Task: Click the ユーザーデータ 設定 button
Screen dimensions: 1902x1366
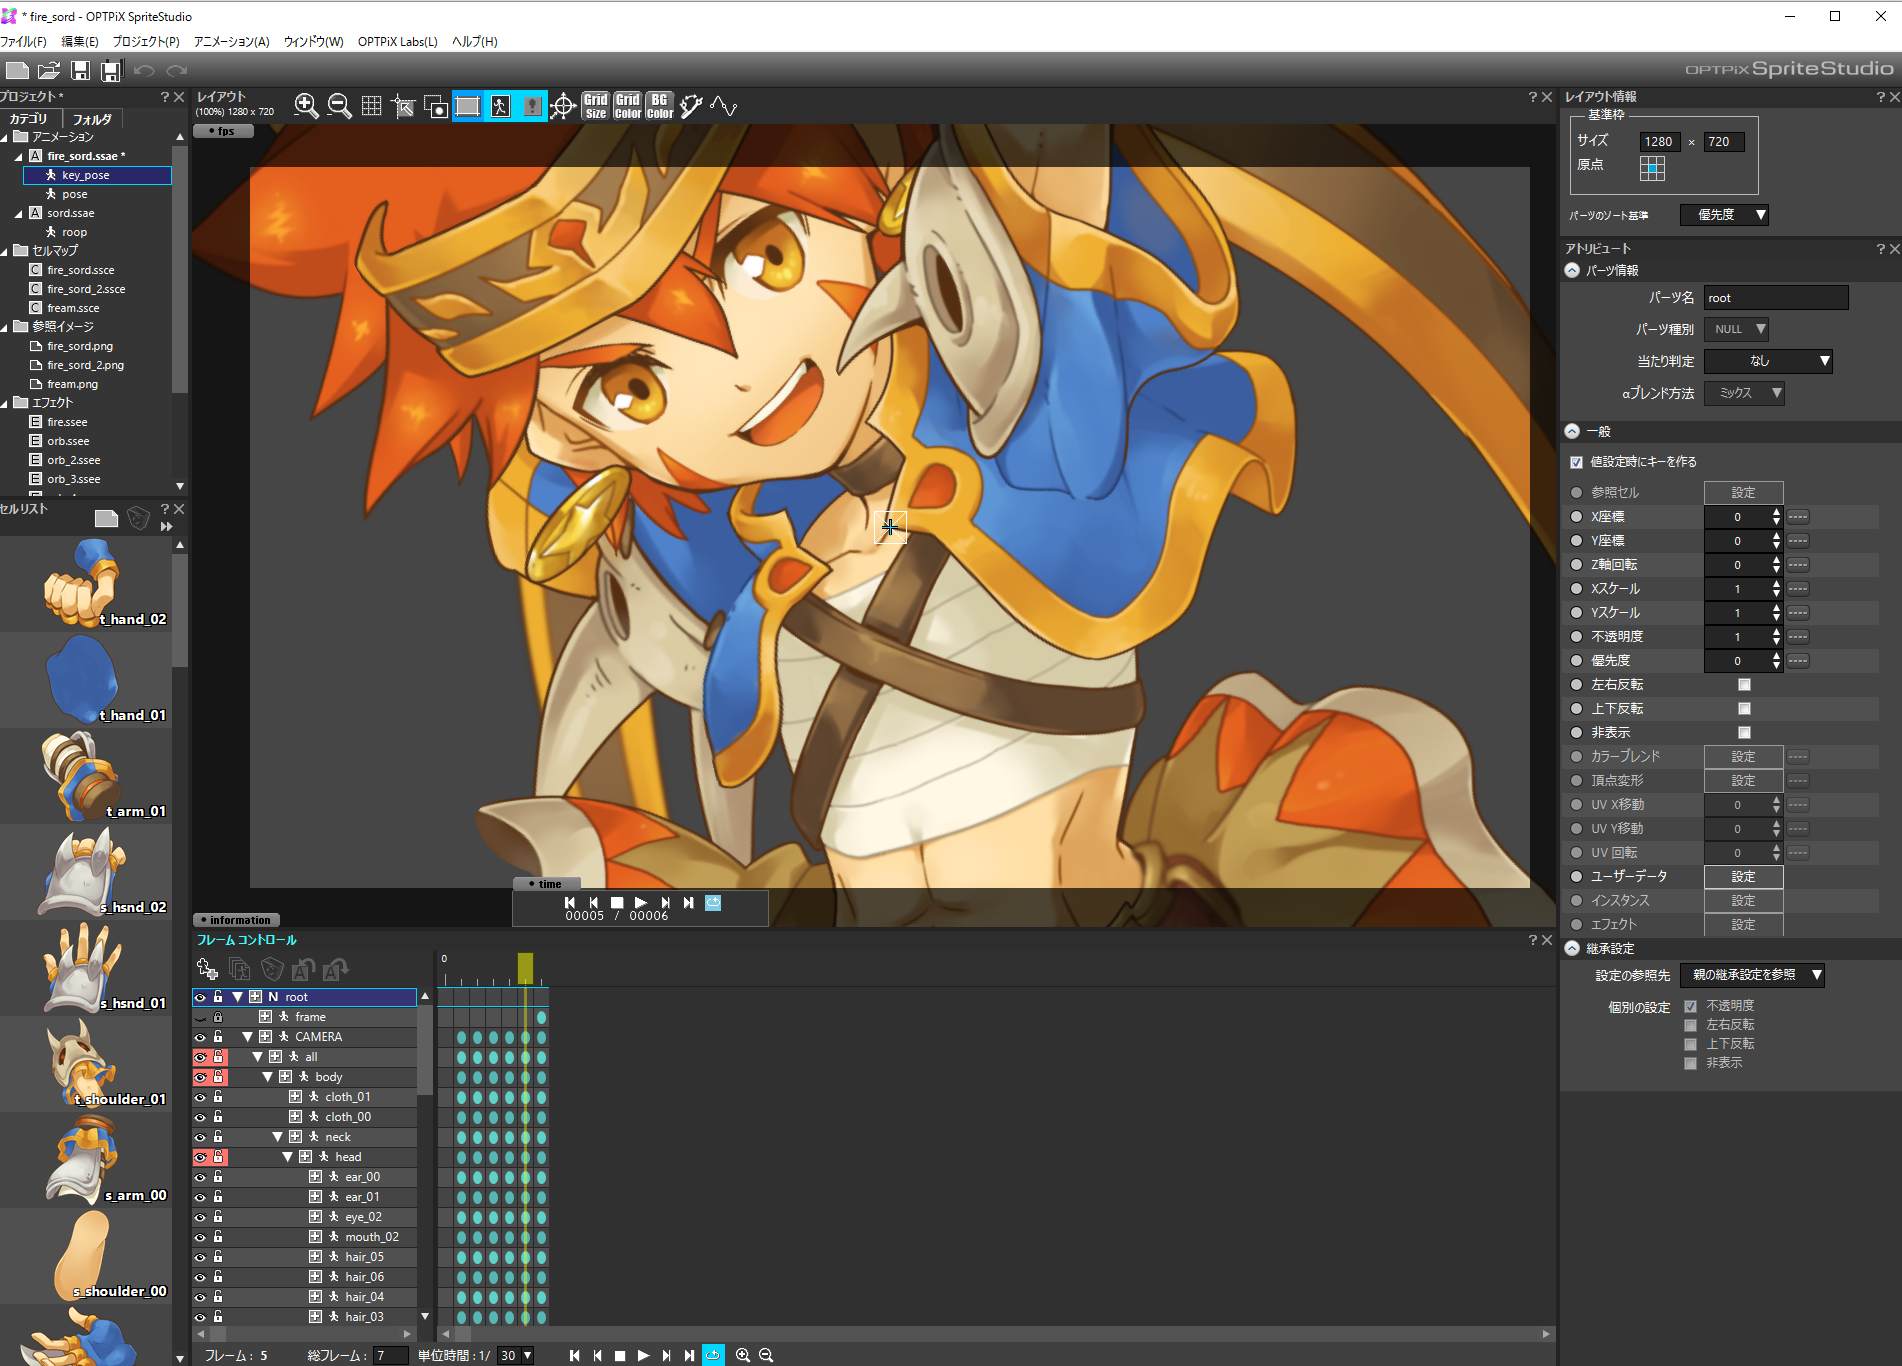Action: coord(1743,877)
